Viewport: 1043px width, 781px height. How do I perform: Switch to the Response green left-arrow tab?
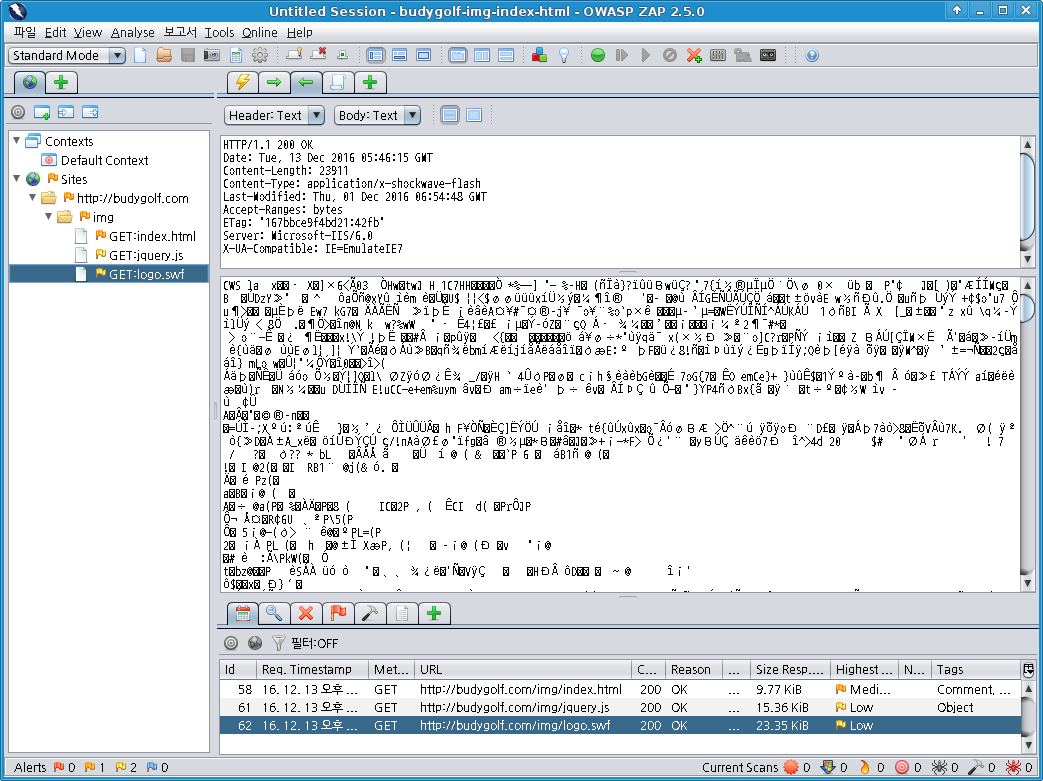(306, 82)
